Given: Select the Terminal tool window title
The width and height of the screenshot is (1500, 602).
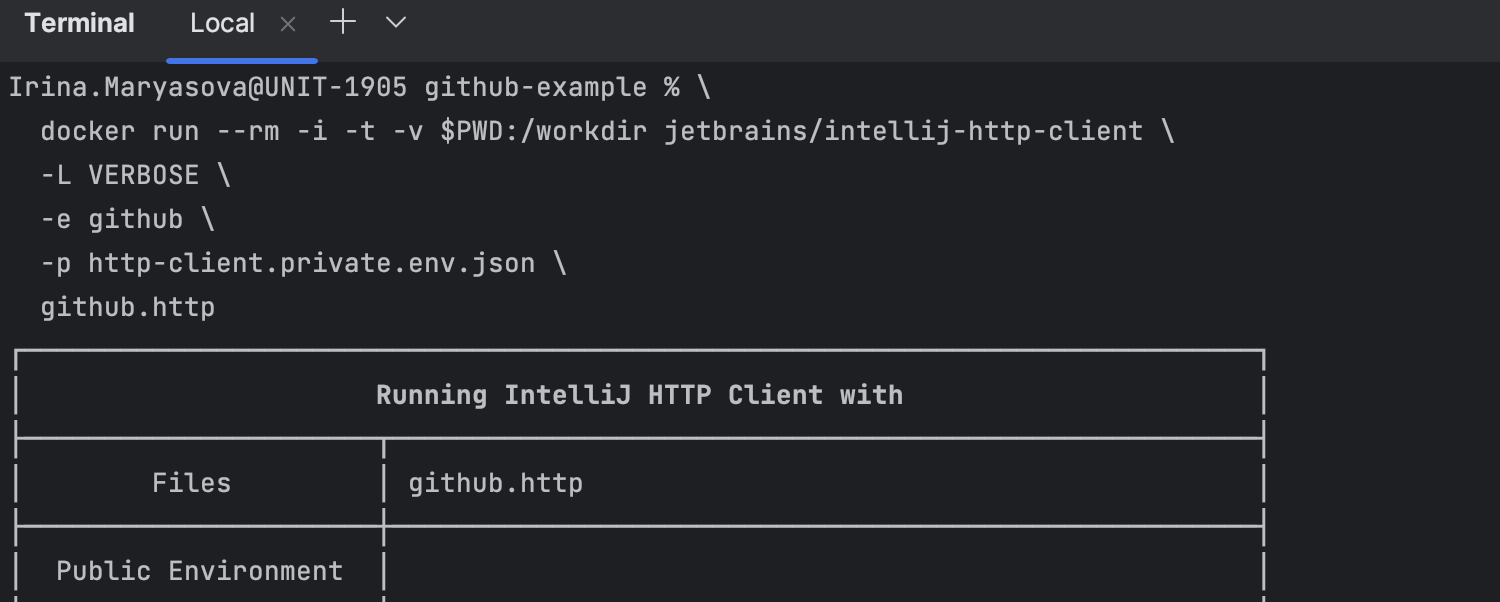Looking at the screenshot, I should [x=80, y=24].
